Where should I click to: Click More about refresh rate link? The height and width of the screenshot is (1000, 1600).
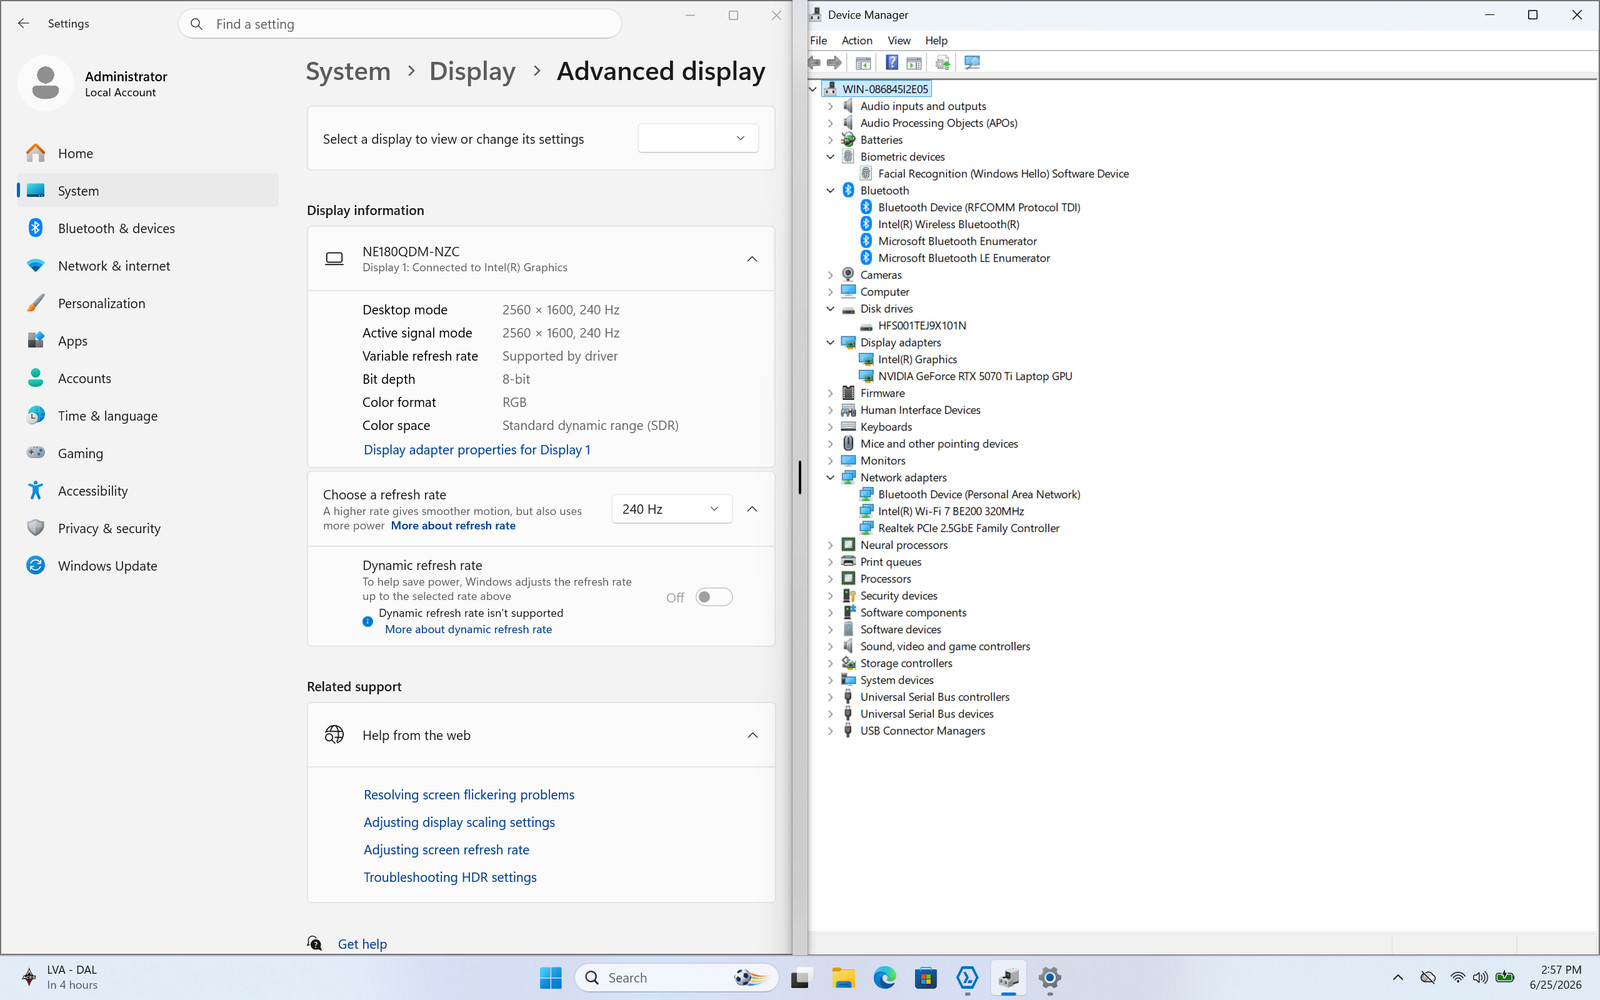[453, 526]
